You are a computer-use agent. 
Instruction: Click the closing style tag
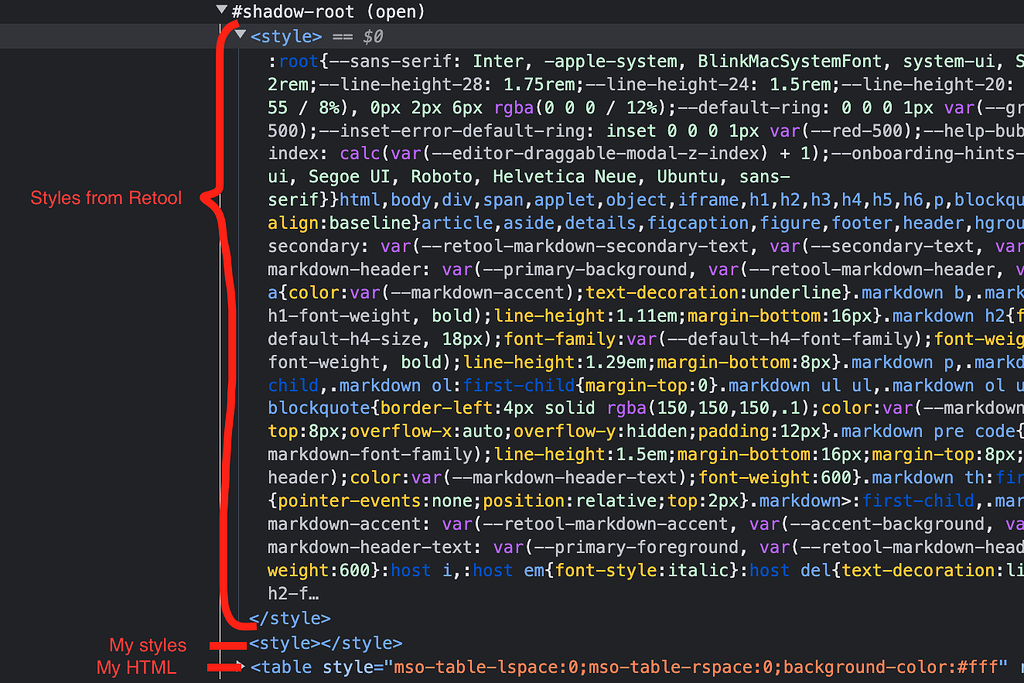[290, 618]
